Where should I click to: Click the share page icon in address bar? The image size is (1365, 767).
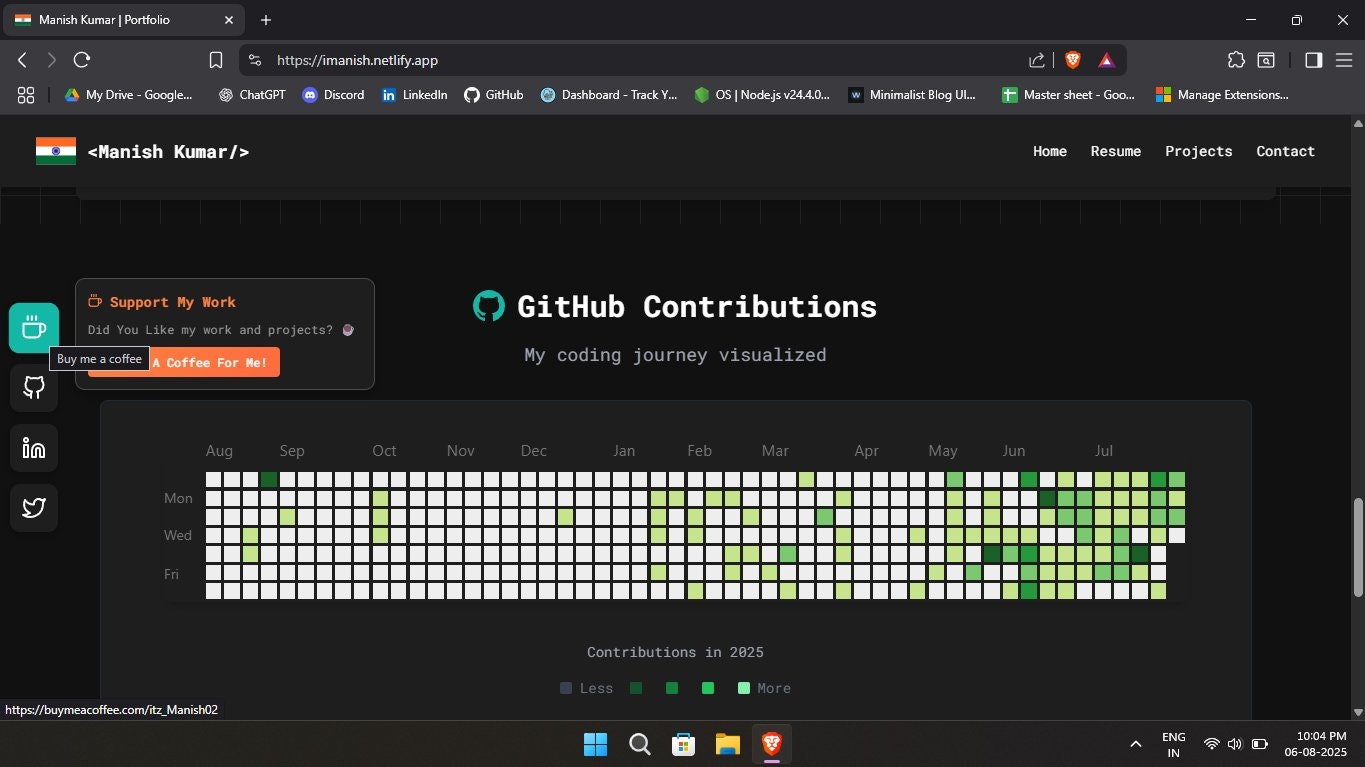pyautogui.click(x=1037, y=60)
